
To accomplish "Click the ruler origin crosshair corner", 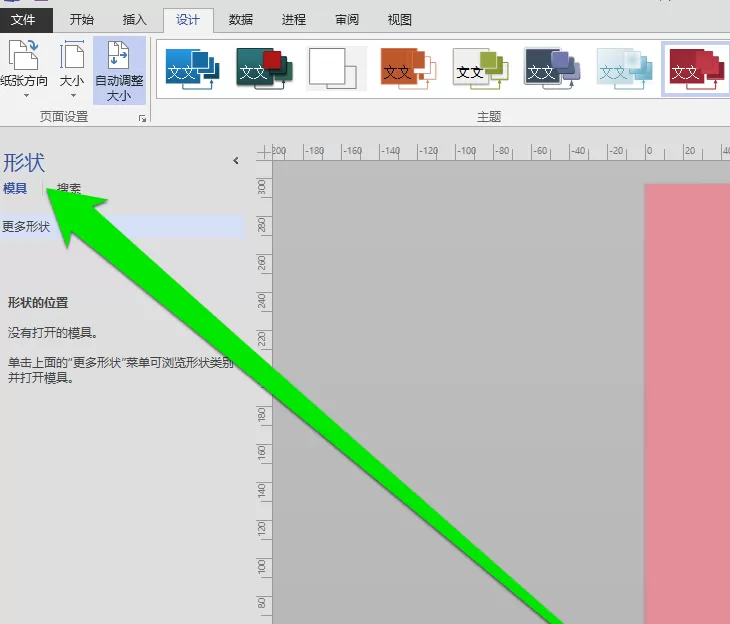I will coord(264,152).
